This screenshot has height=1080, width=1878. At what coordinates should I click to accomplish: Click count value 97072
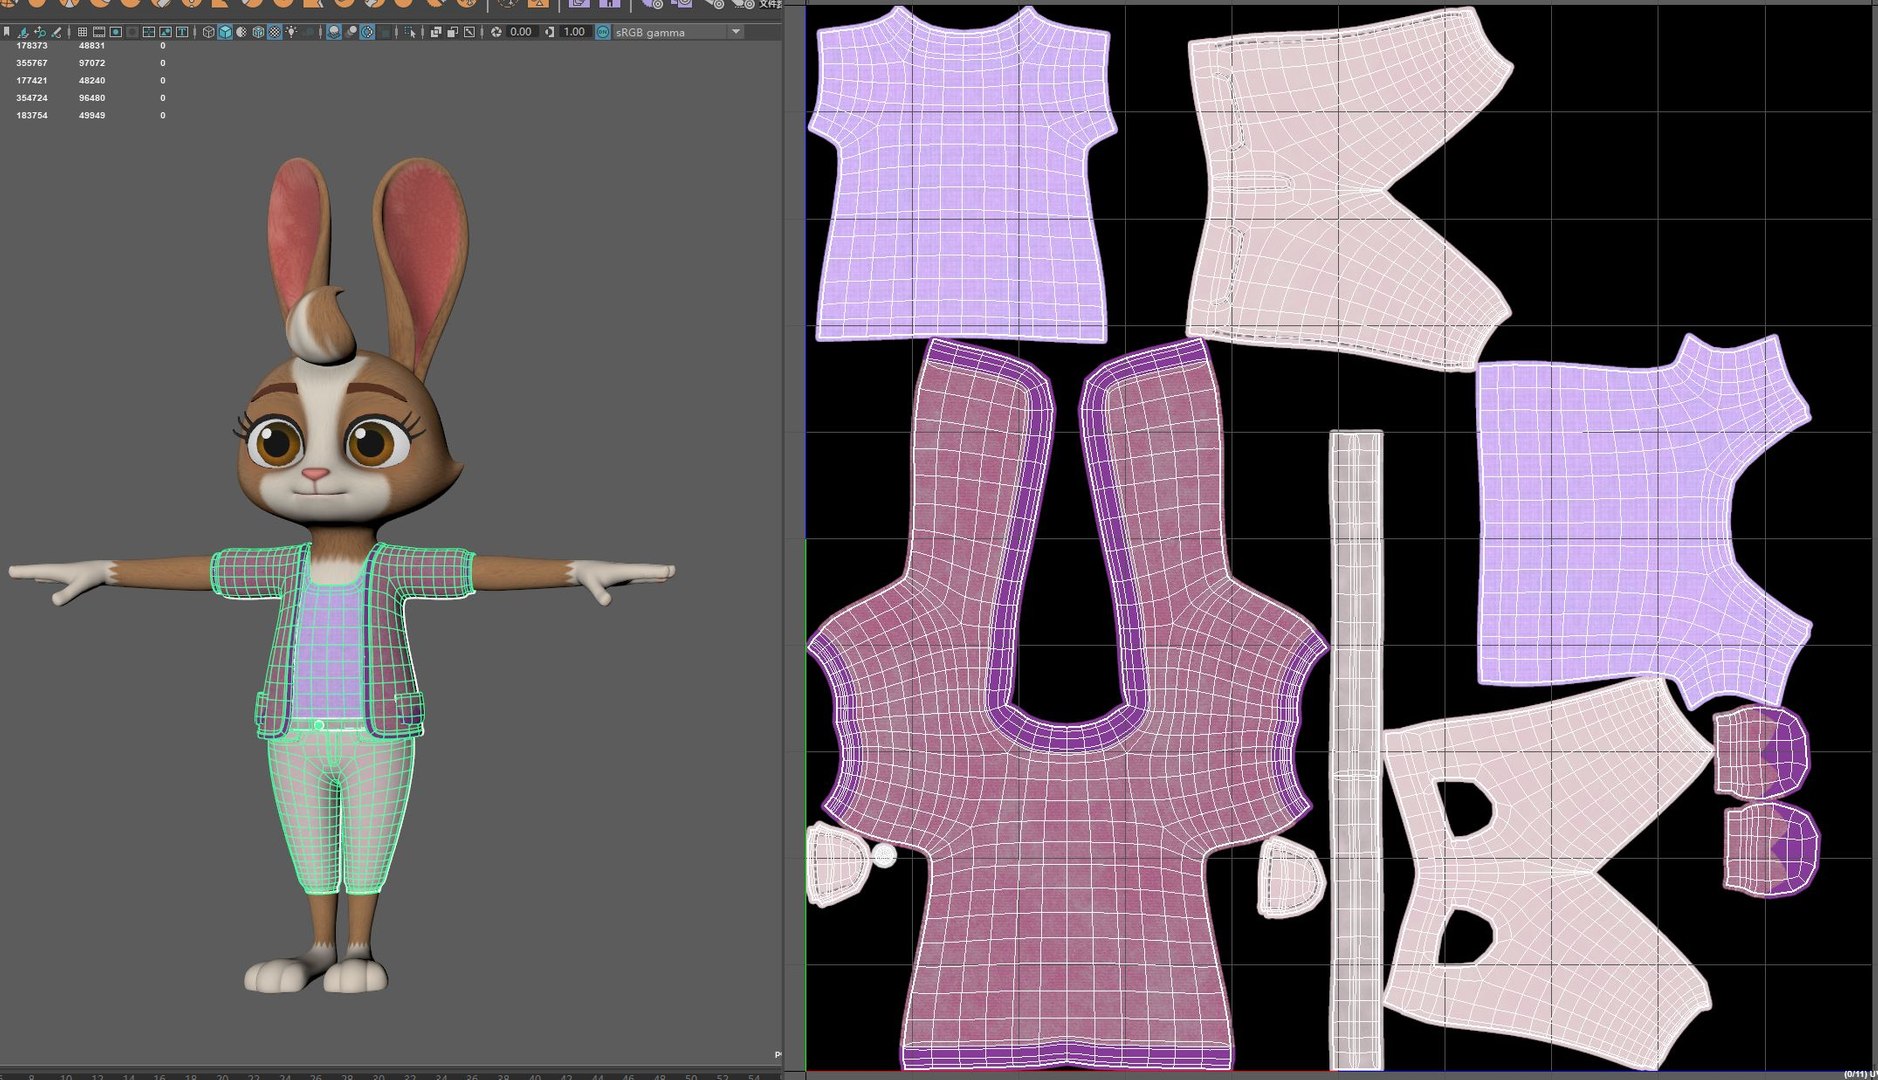(x=92, y=63)
